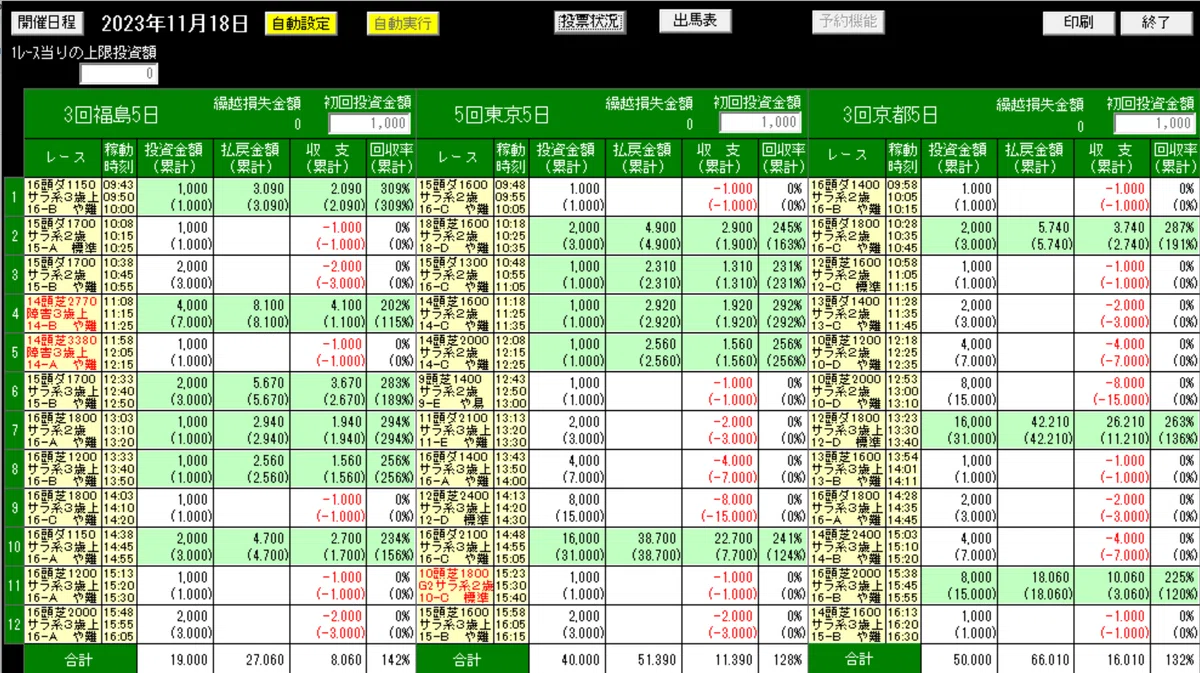Viewport: 1200px width, 673px height.
Task: Click Fukushima race 1 cell 16頭ダ1150 at 09:43
Action: (62, 195)
